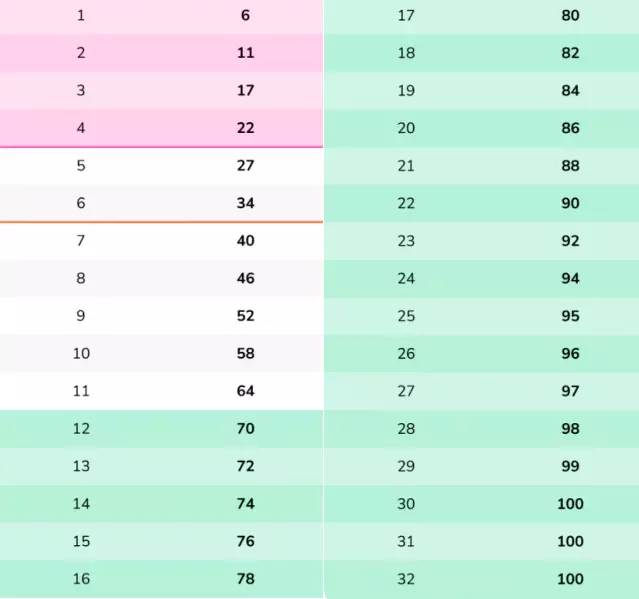The height and width of the screenshot is (599, 639).
Task: Select the bold value 98 in row 28
Action: (570, 429)
